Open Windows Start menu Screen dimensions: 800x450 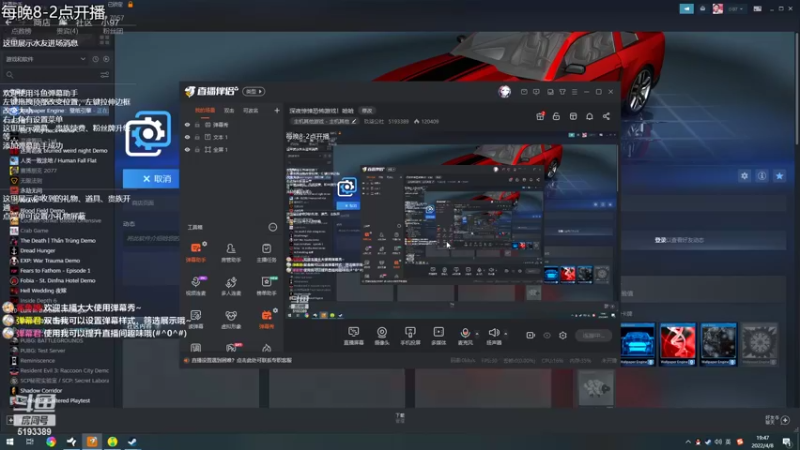point(9,442)
